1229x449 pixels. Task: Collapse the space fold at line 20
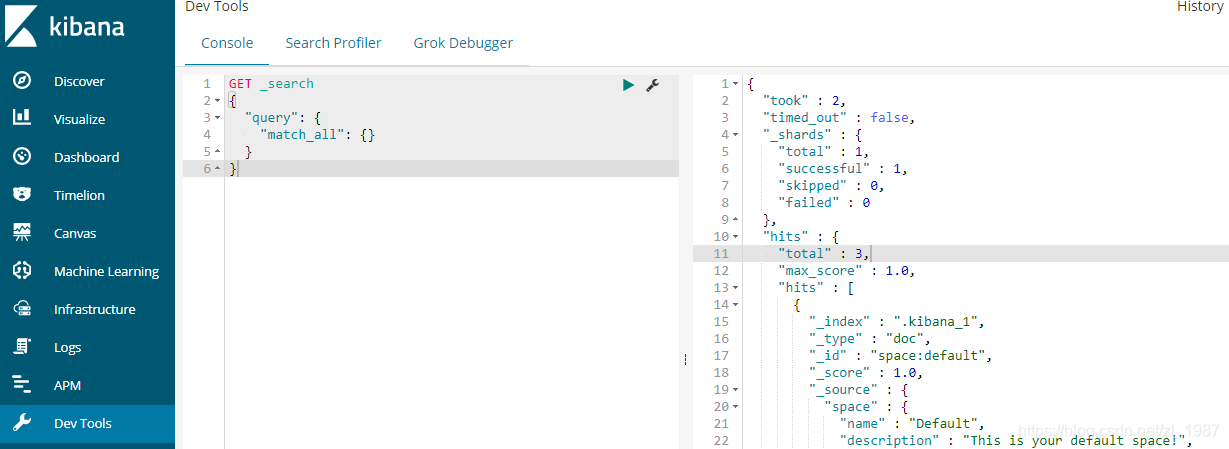(735, 407)
